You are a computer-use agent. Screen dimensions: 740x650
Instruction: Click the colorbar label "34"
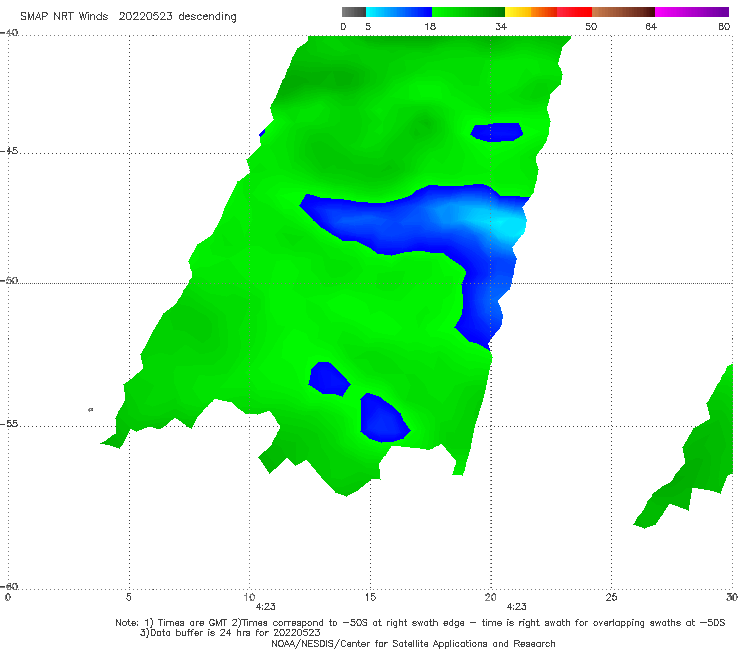[x=501, y=26]
